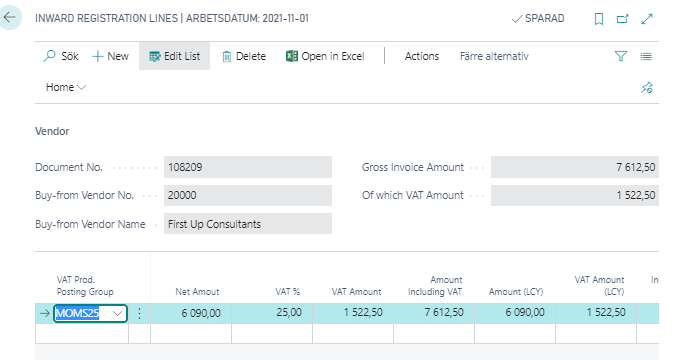
Task: Expand page with the diagonal arrows icon
Action: click(647, 19)
